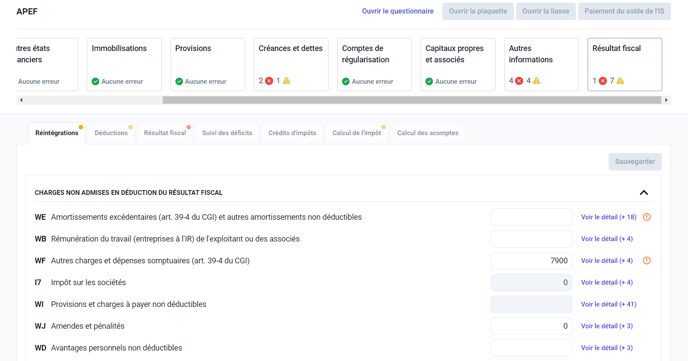688x361 pixels.
Task: Click the Sauvegarder button
Action: 635,161
